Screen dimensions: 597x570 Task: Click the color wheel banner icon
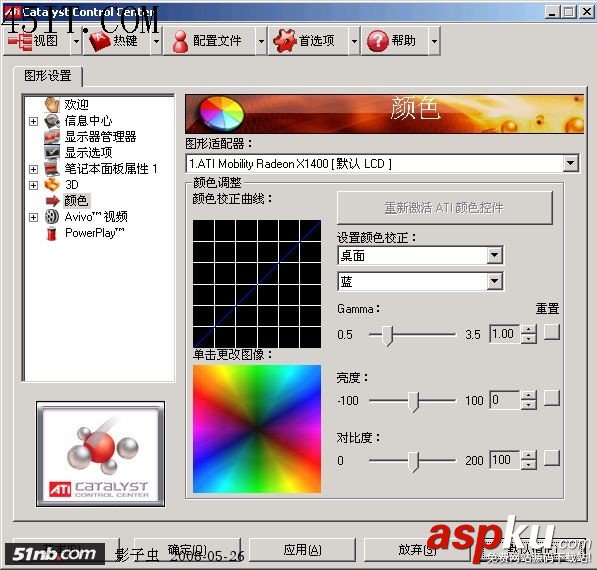click(222, 113)
